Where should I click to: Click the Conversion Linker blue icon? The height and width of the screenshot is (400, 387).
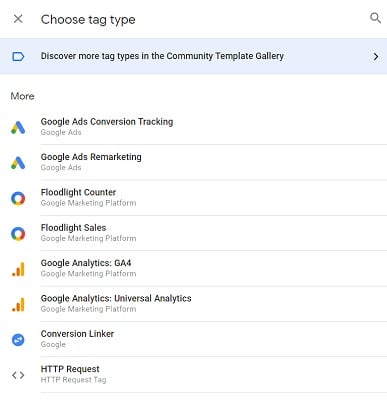tap(18, 340)
